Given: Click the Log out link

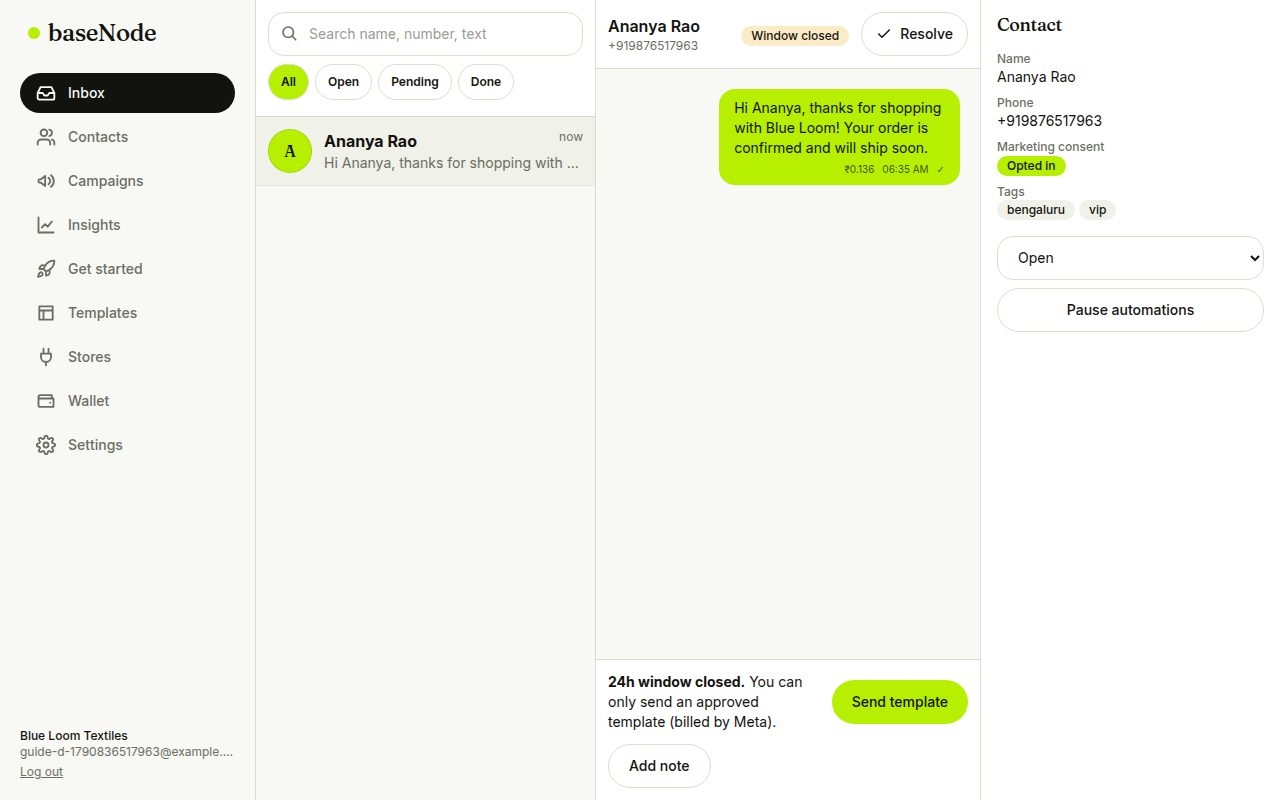Looking at the screenshot, I should pyautogui.click(x=41, y=772).
